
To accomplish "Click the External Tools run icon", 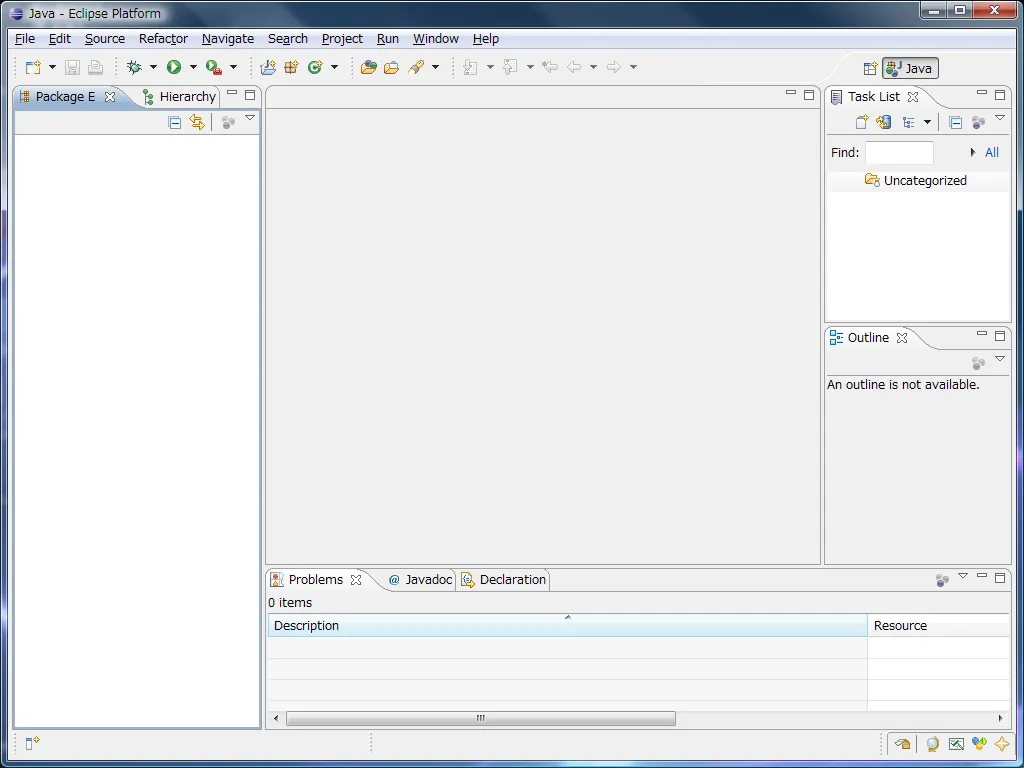I will tap(214, 67).
